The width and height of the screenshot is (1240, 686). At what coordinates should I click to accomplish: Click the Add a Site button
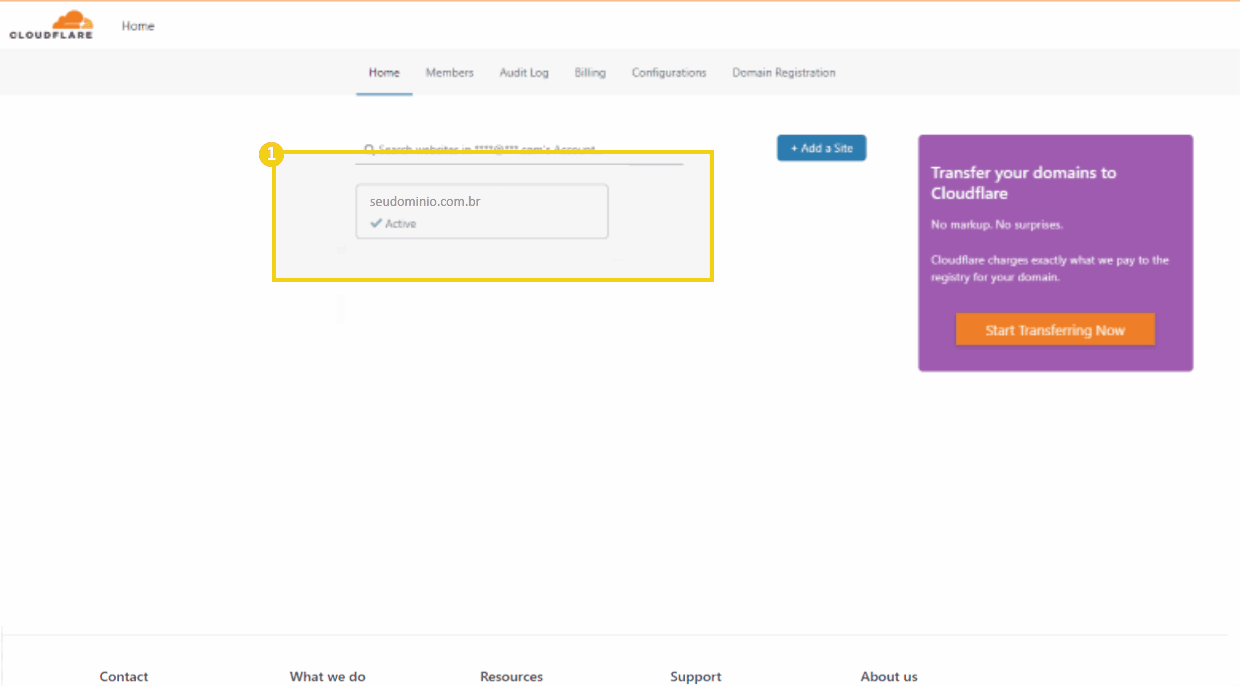[x=822, y=148]
